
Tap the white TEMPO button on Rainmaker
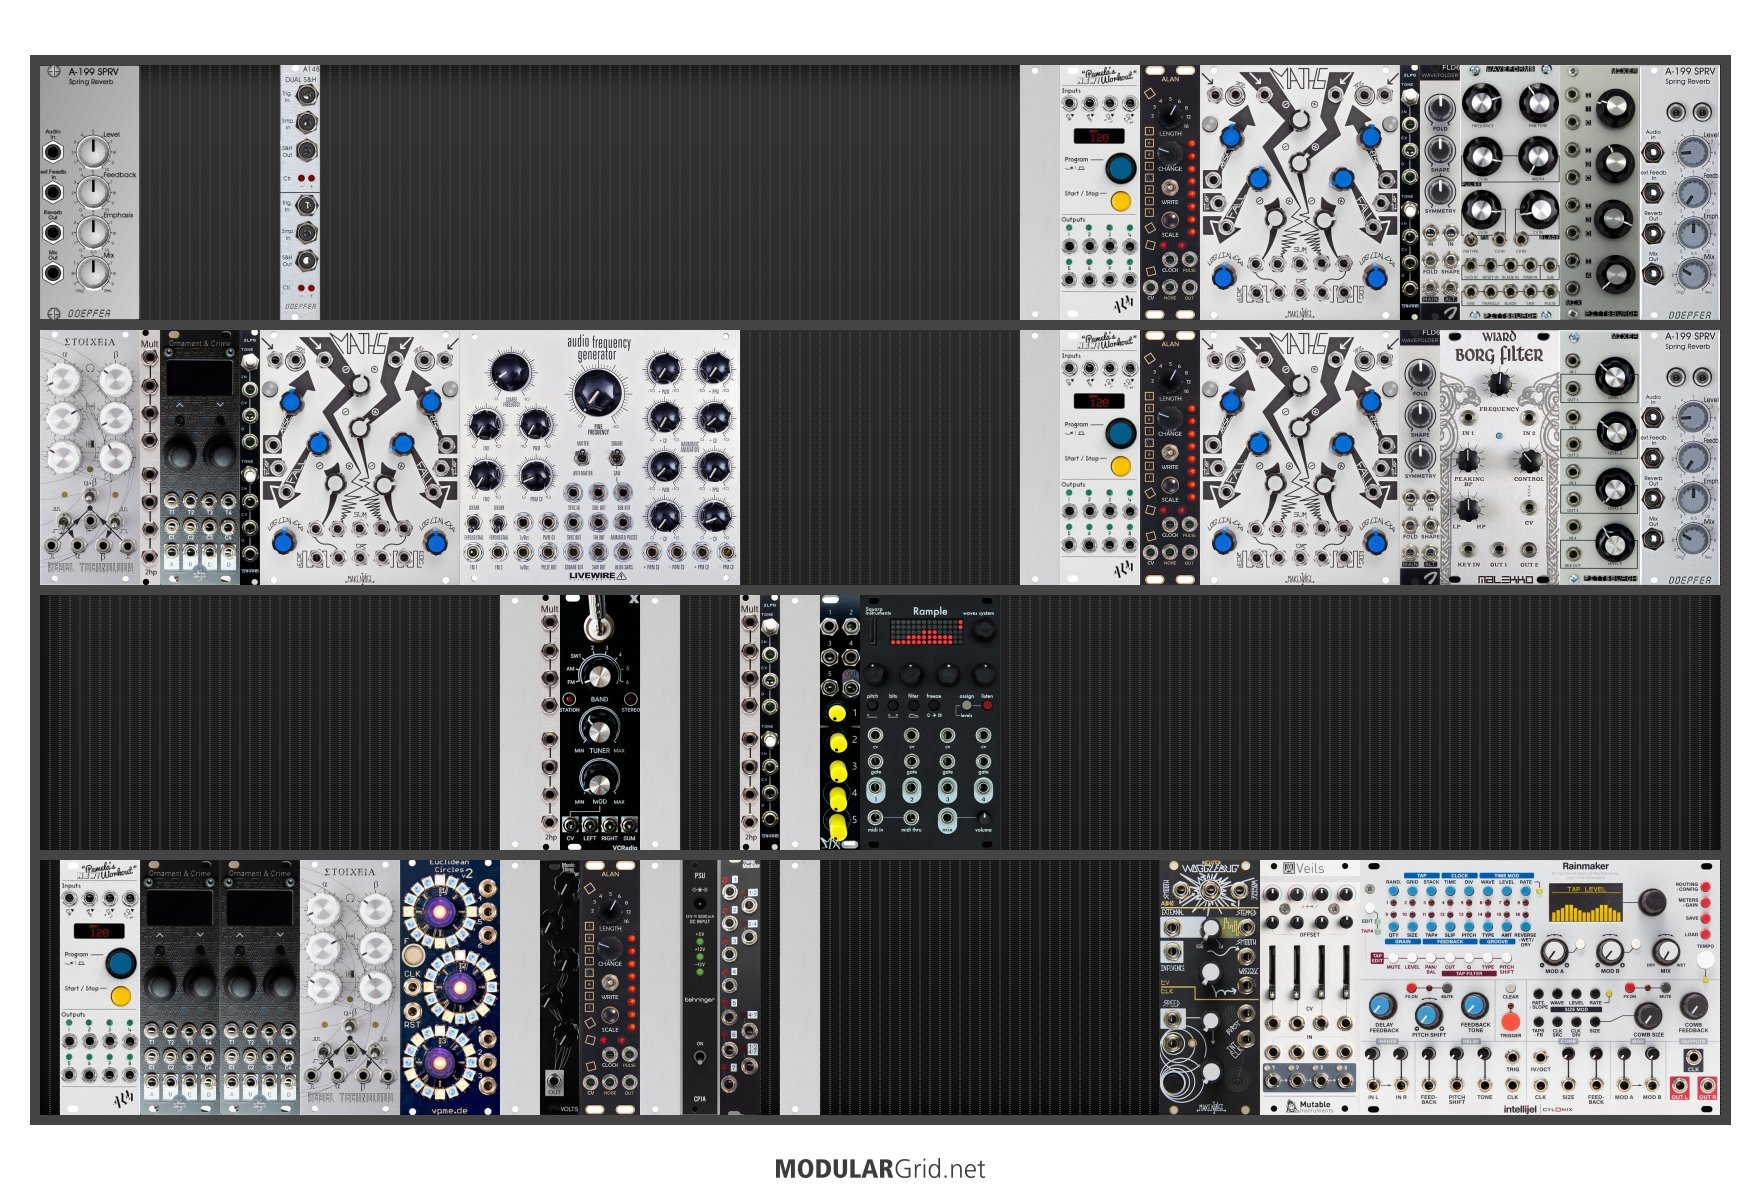click(x=1705, y=960)
